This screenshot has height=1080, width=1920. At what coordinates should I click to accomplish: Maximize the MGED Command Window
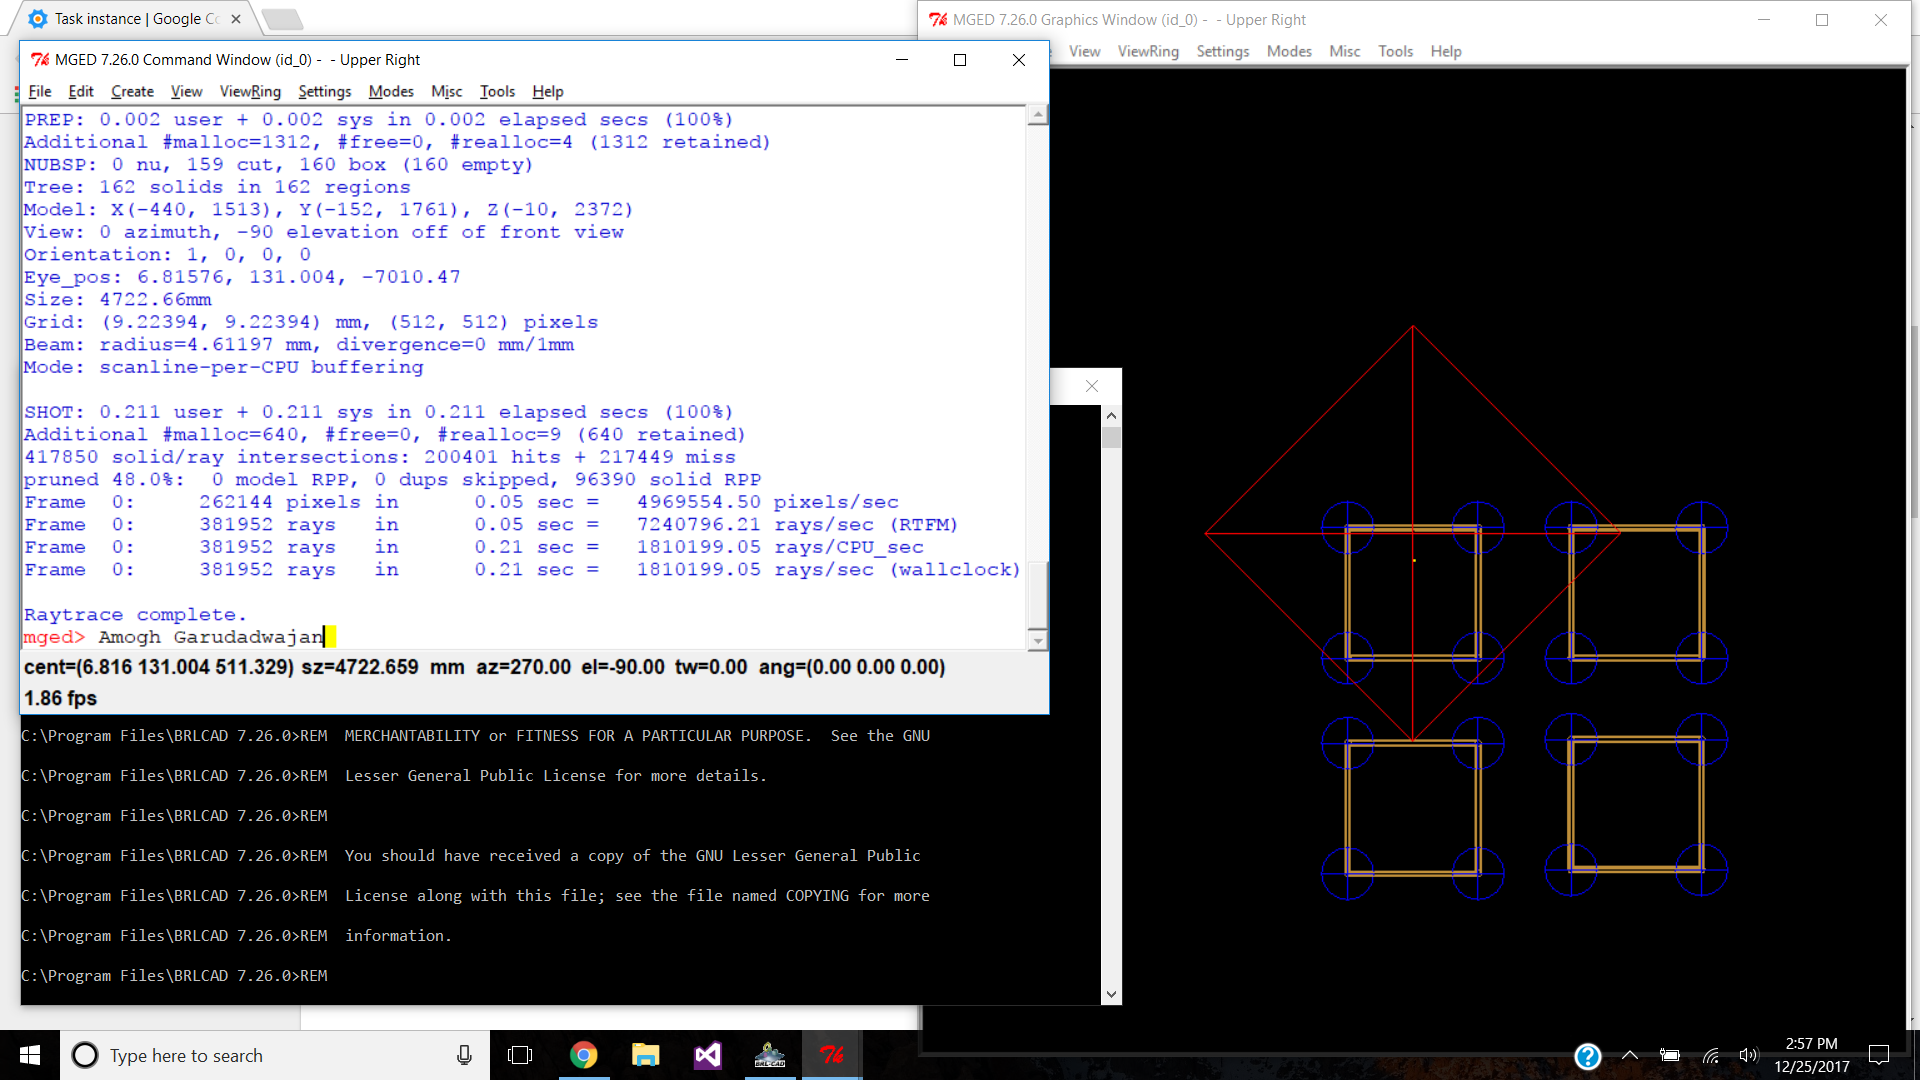pyautogui.click(x=960, y=60)
